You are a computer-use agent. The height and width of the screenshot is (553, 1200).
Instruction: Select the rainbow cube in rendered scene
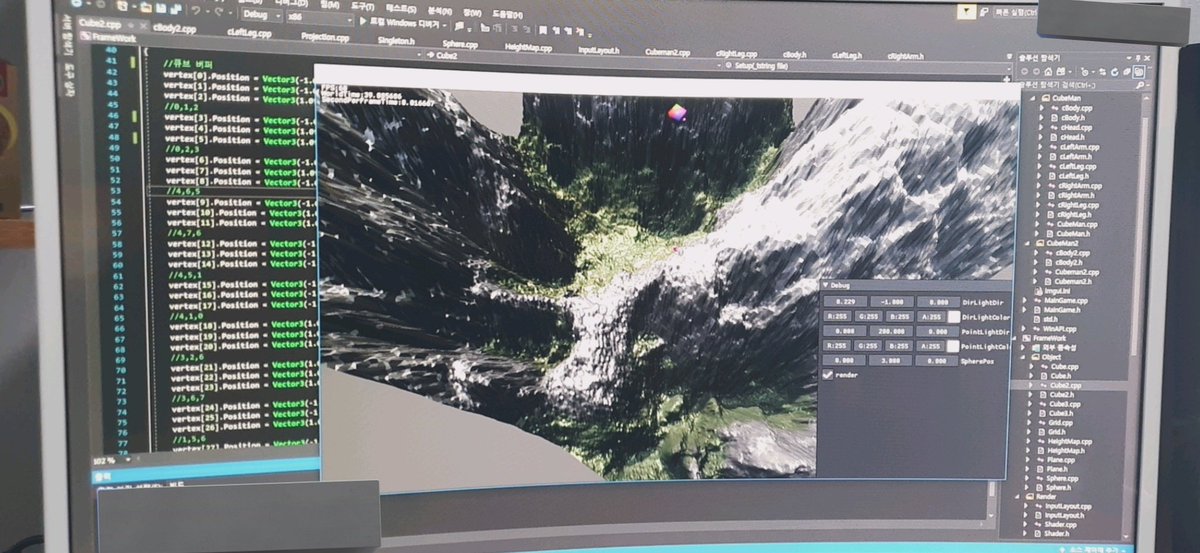[678, 112]
